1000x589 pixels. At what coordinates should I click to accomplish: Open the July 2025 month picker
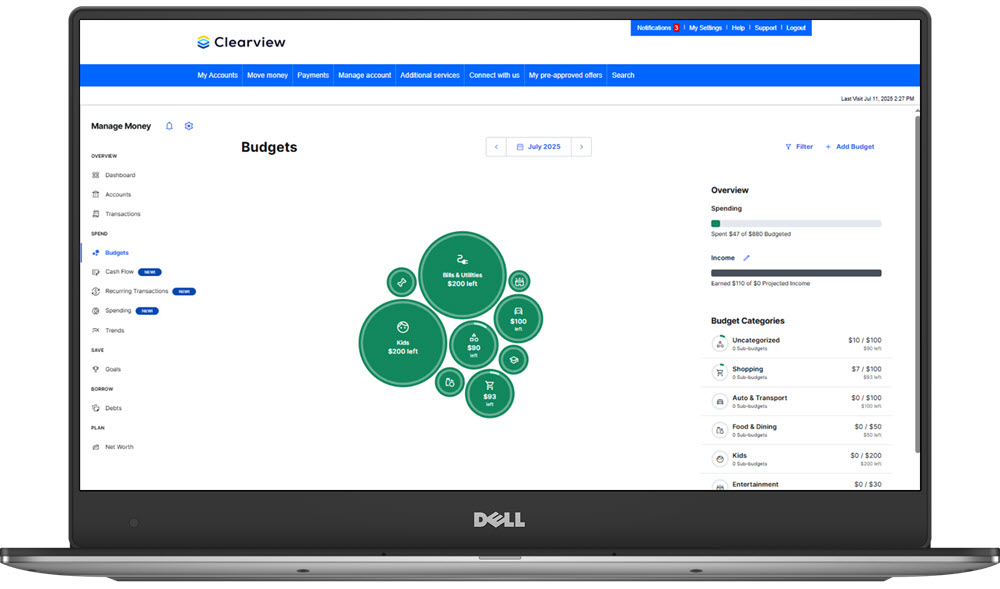click(x=539, y=146)
